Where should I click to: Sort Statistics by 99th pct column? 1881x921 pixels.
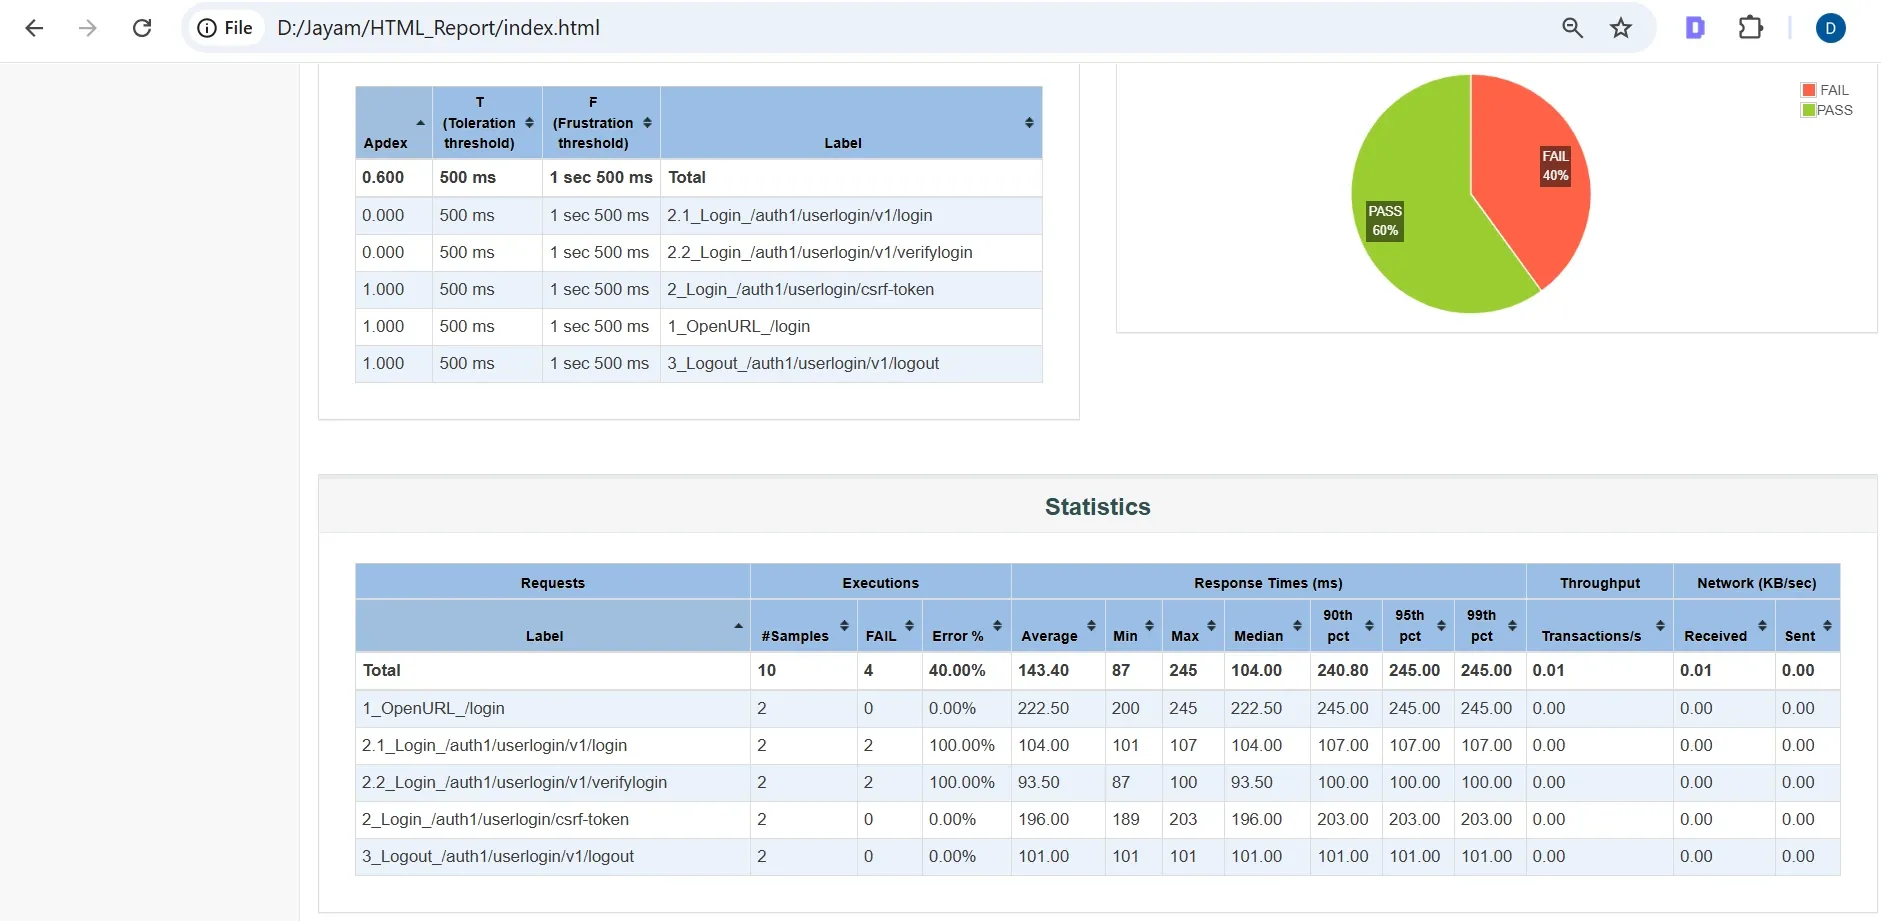1490,626
